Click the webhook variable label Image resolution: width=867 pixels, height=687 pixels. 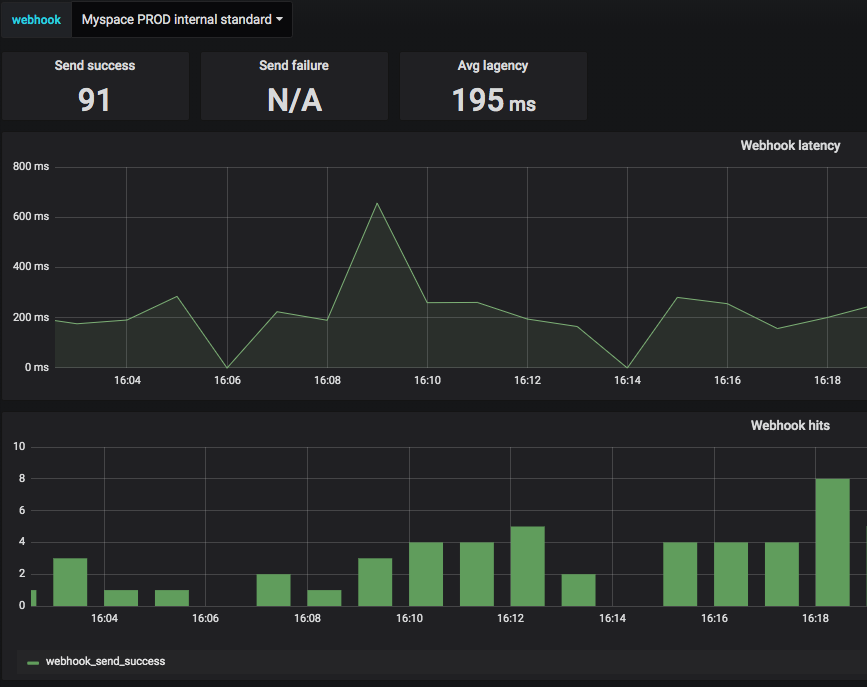(36, 20)
